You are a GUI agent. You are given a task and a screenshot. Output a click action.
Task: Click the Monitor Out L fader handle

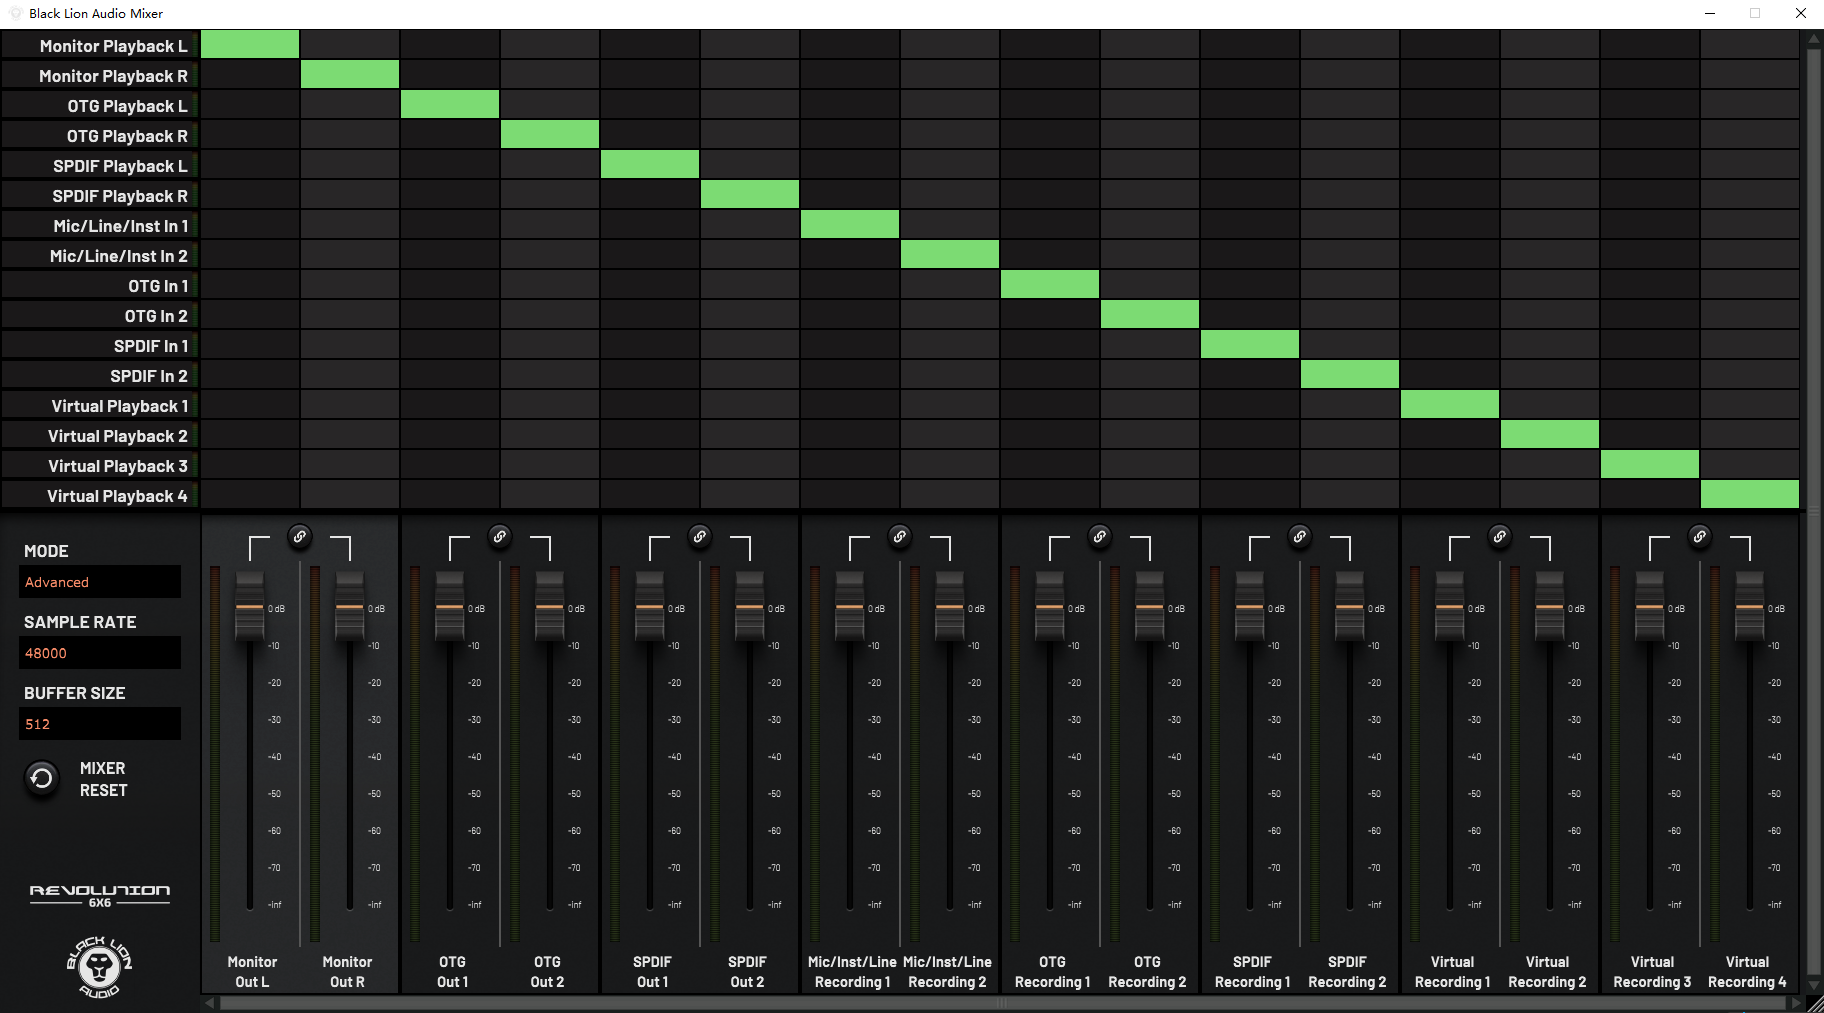(x=250, y=607)
